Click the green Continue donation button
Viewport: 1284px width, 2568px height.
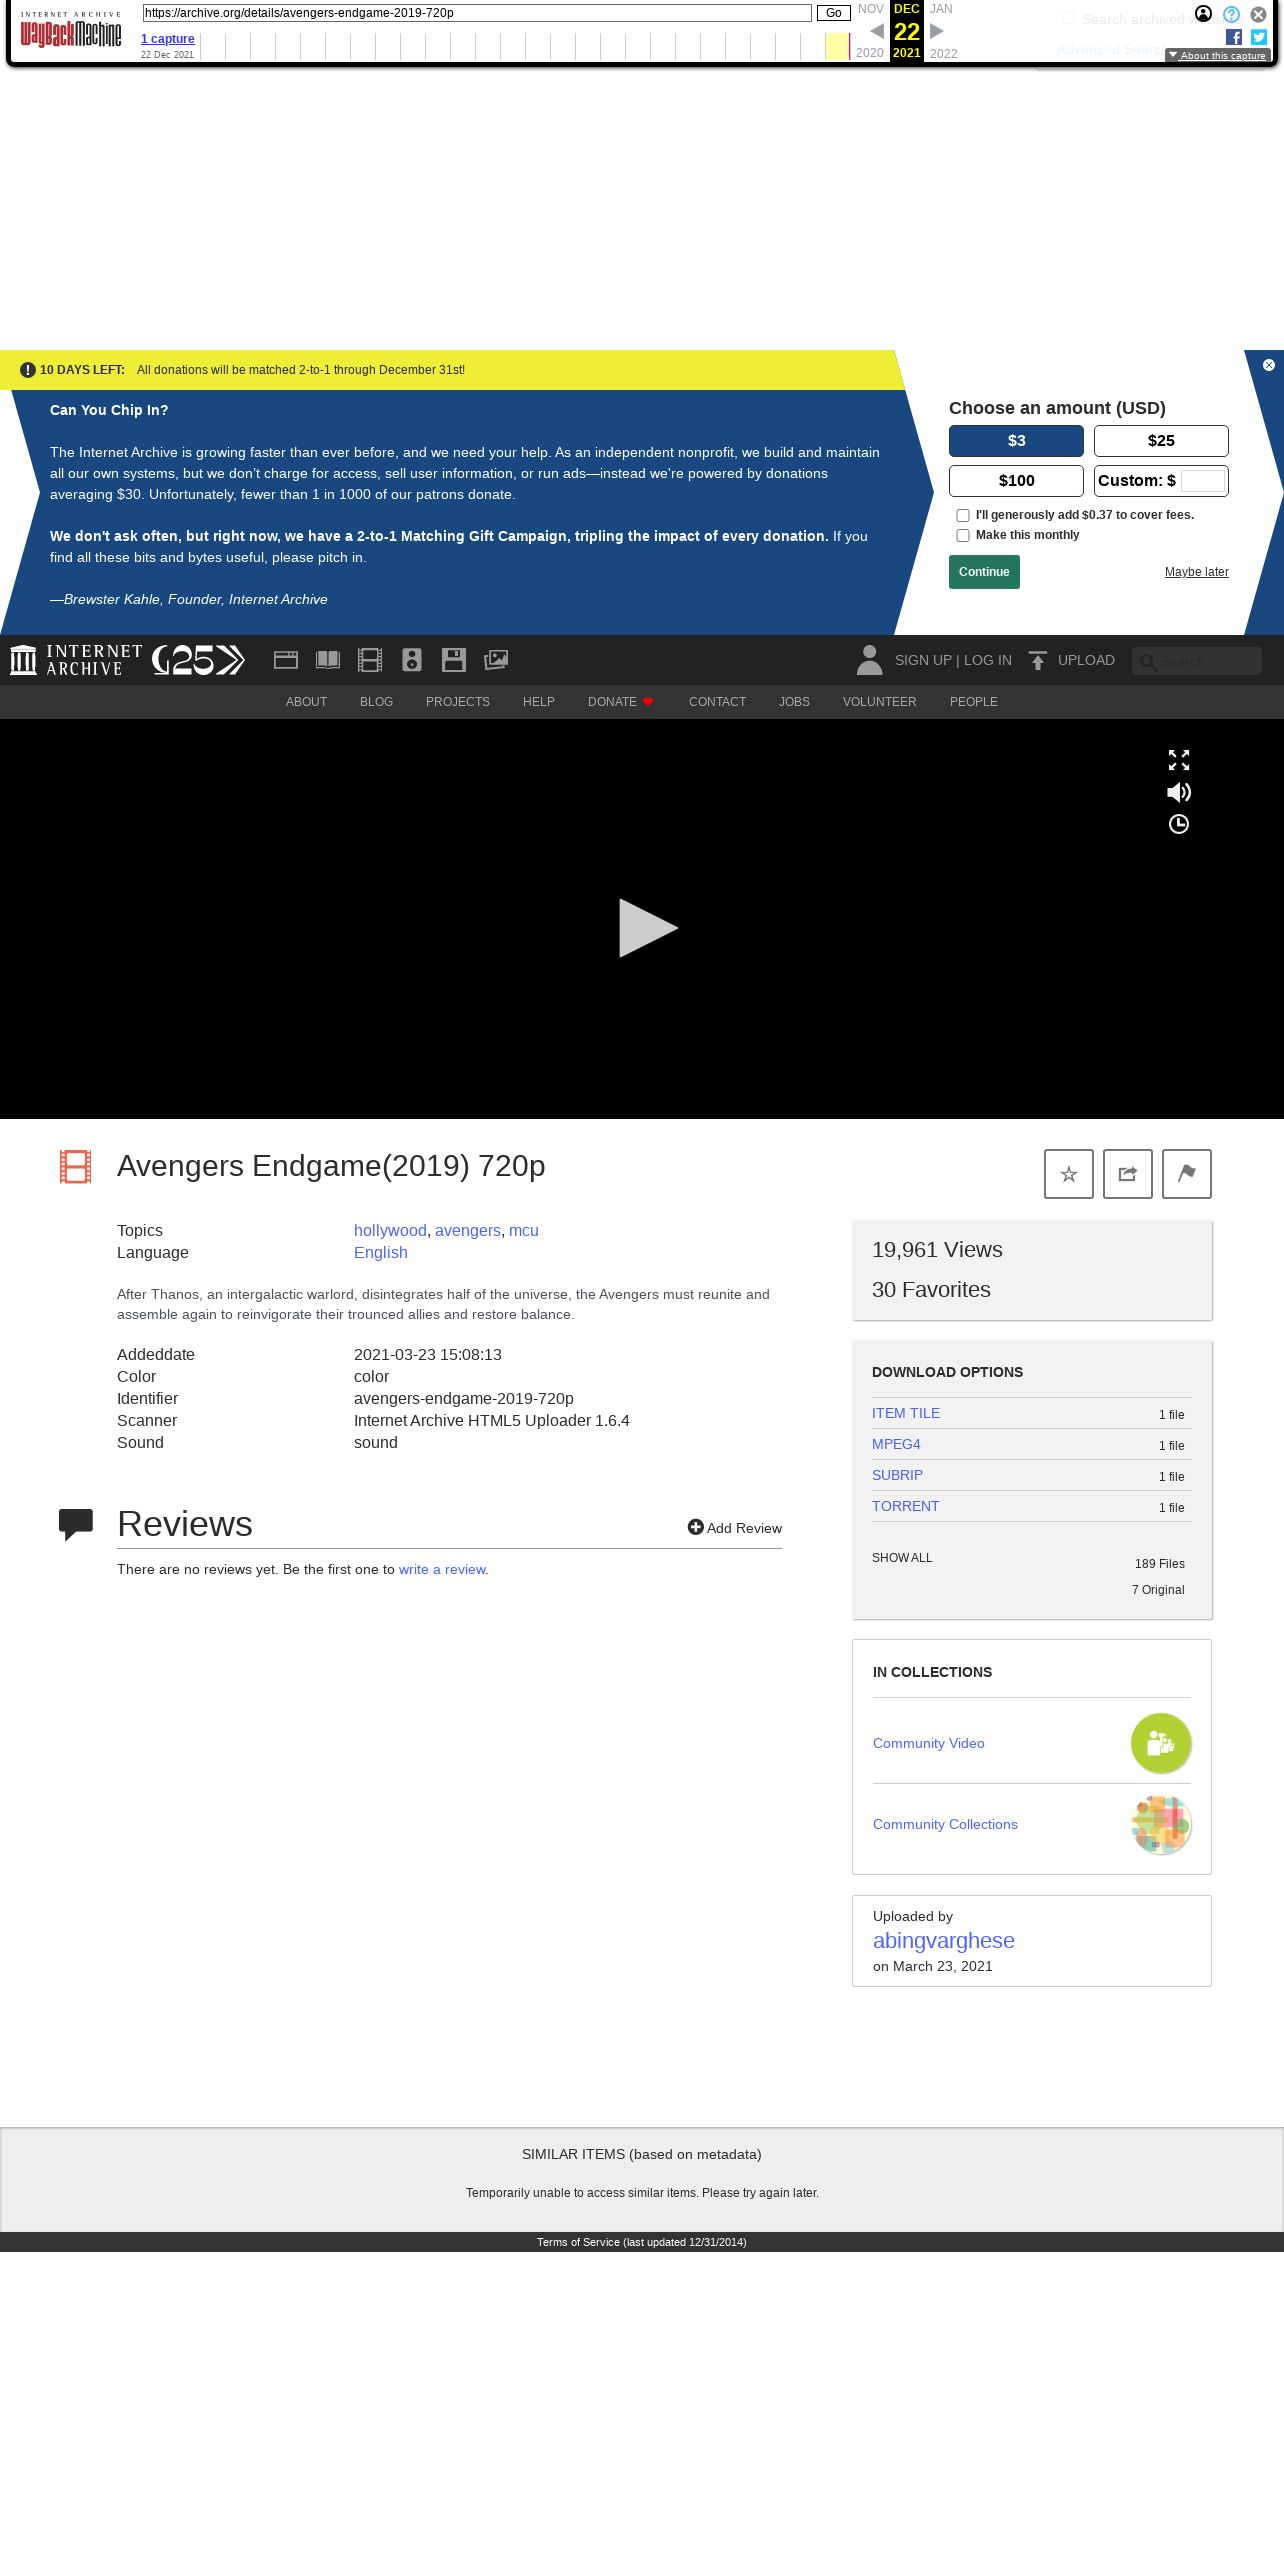984,572
